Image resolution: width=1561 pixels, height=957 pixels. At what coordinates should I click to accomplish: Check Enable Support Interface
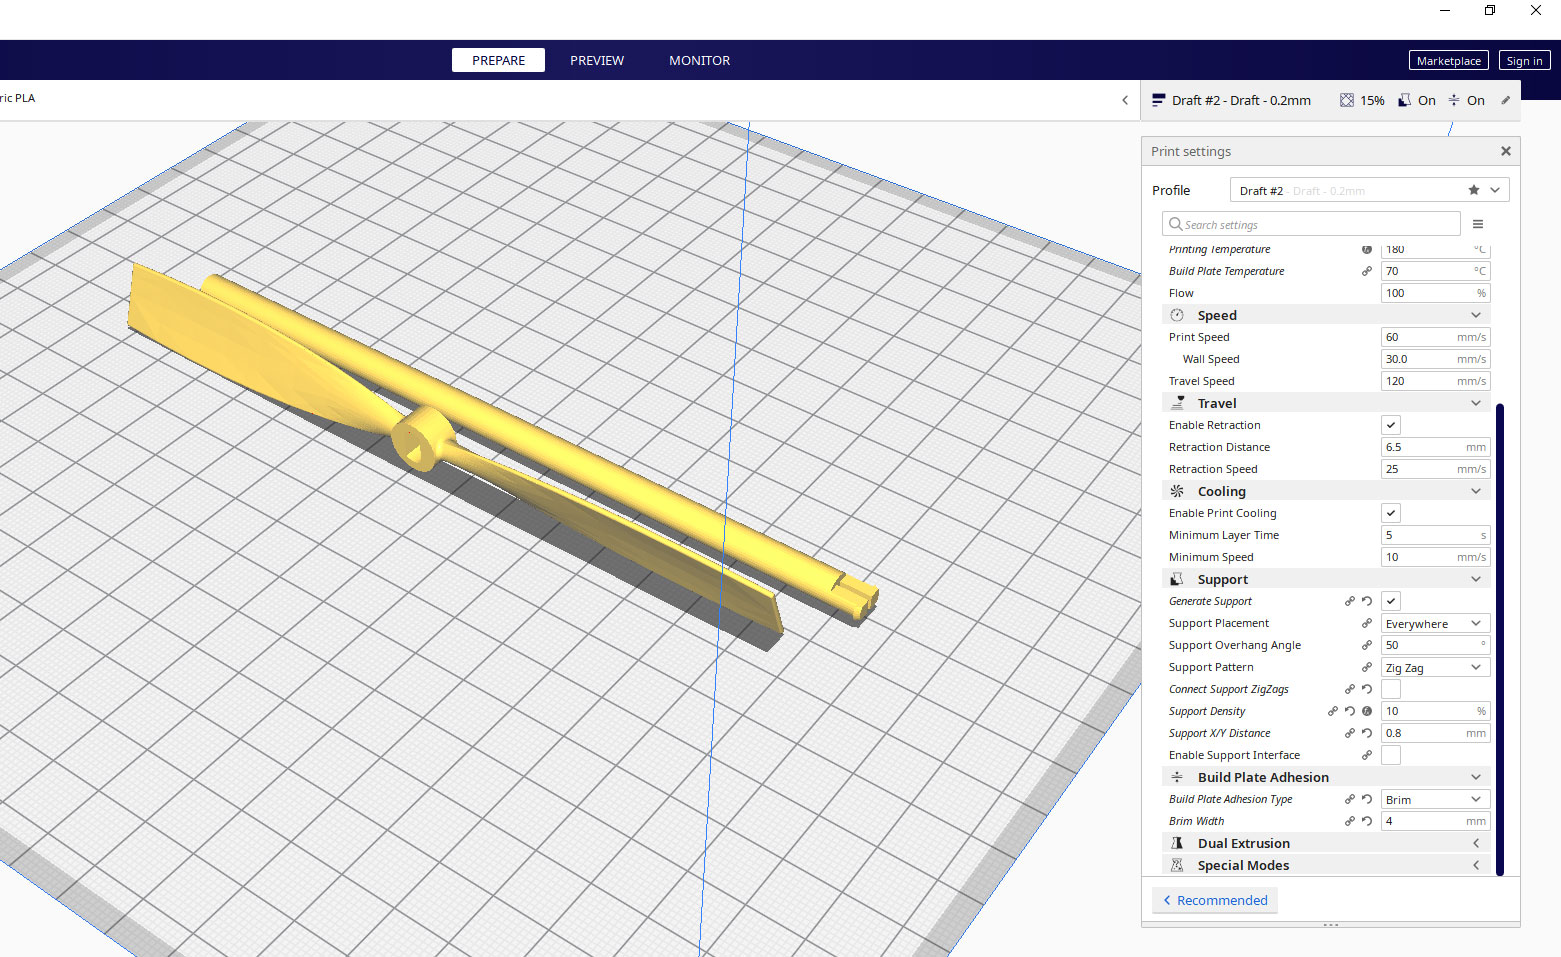tap(1391, 755)
